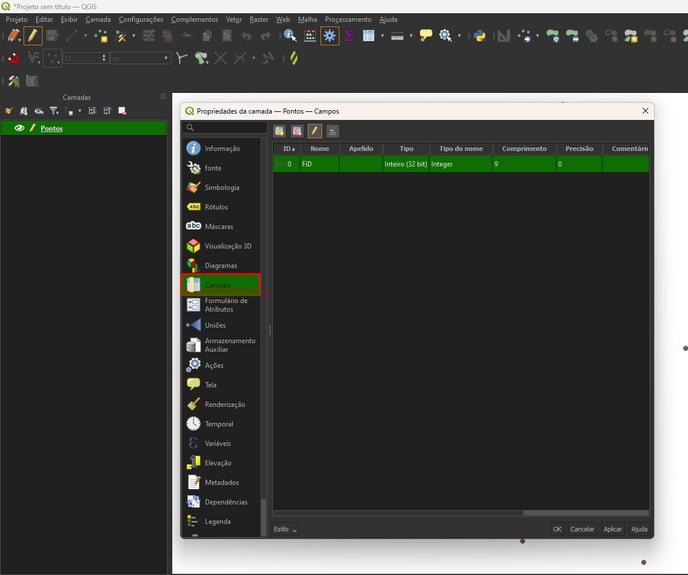The height and width of the screenshot is (575, 688).
Task: Toggle editing mode pencil in Campos dialog
Action: (315, 131)
